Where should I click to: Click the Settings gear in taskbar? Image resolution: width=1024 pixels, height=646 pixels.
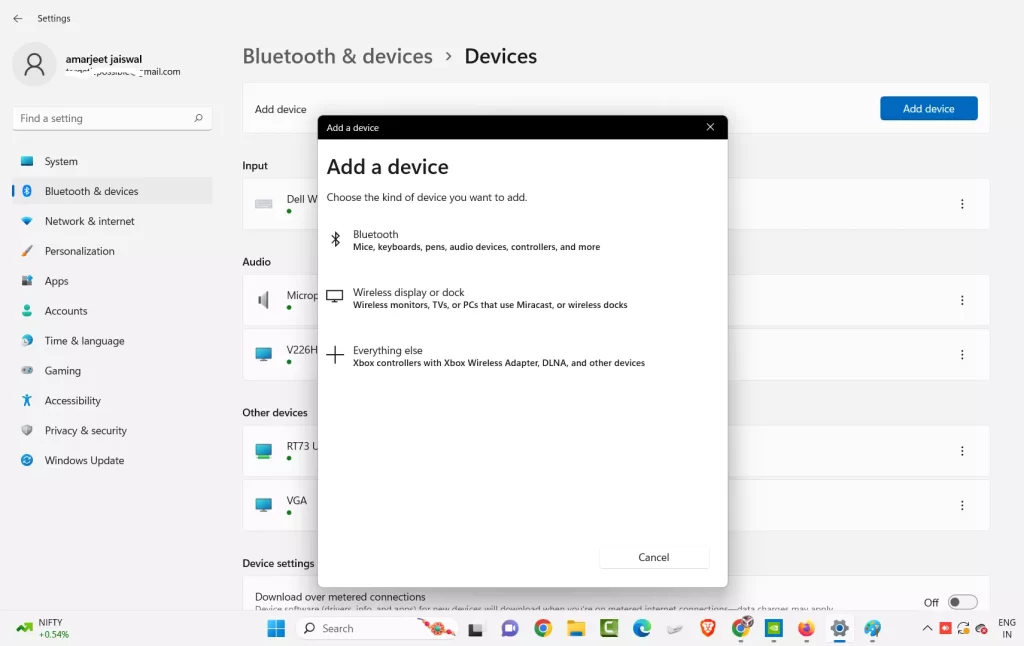pyautogui.click(x=839, y=628)
